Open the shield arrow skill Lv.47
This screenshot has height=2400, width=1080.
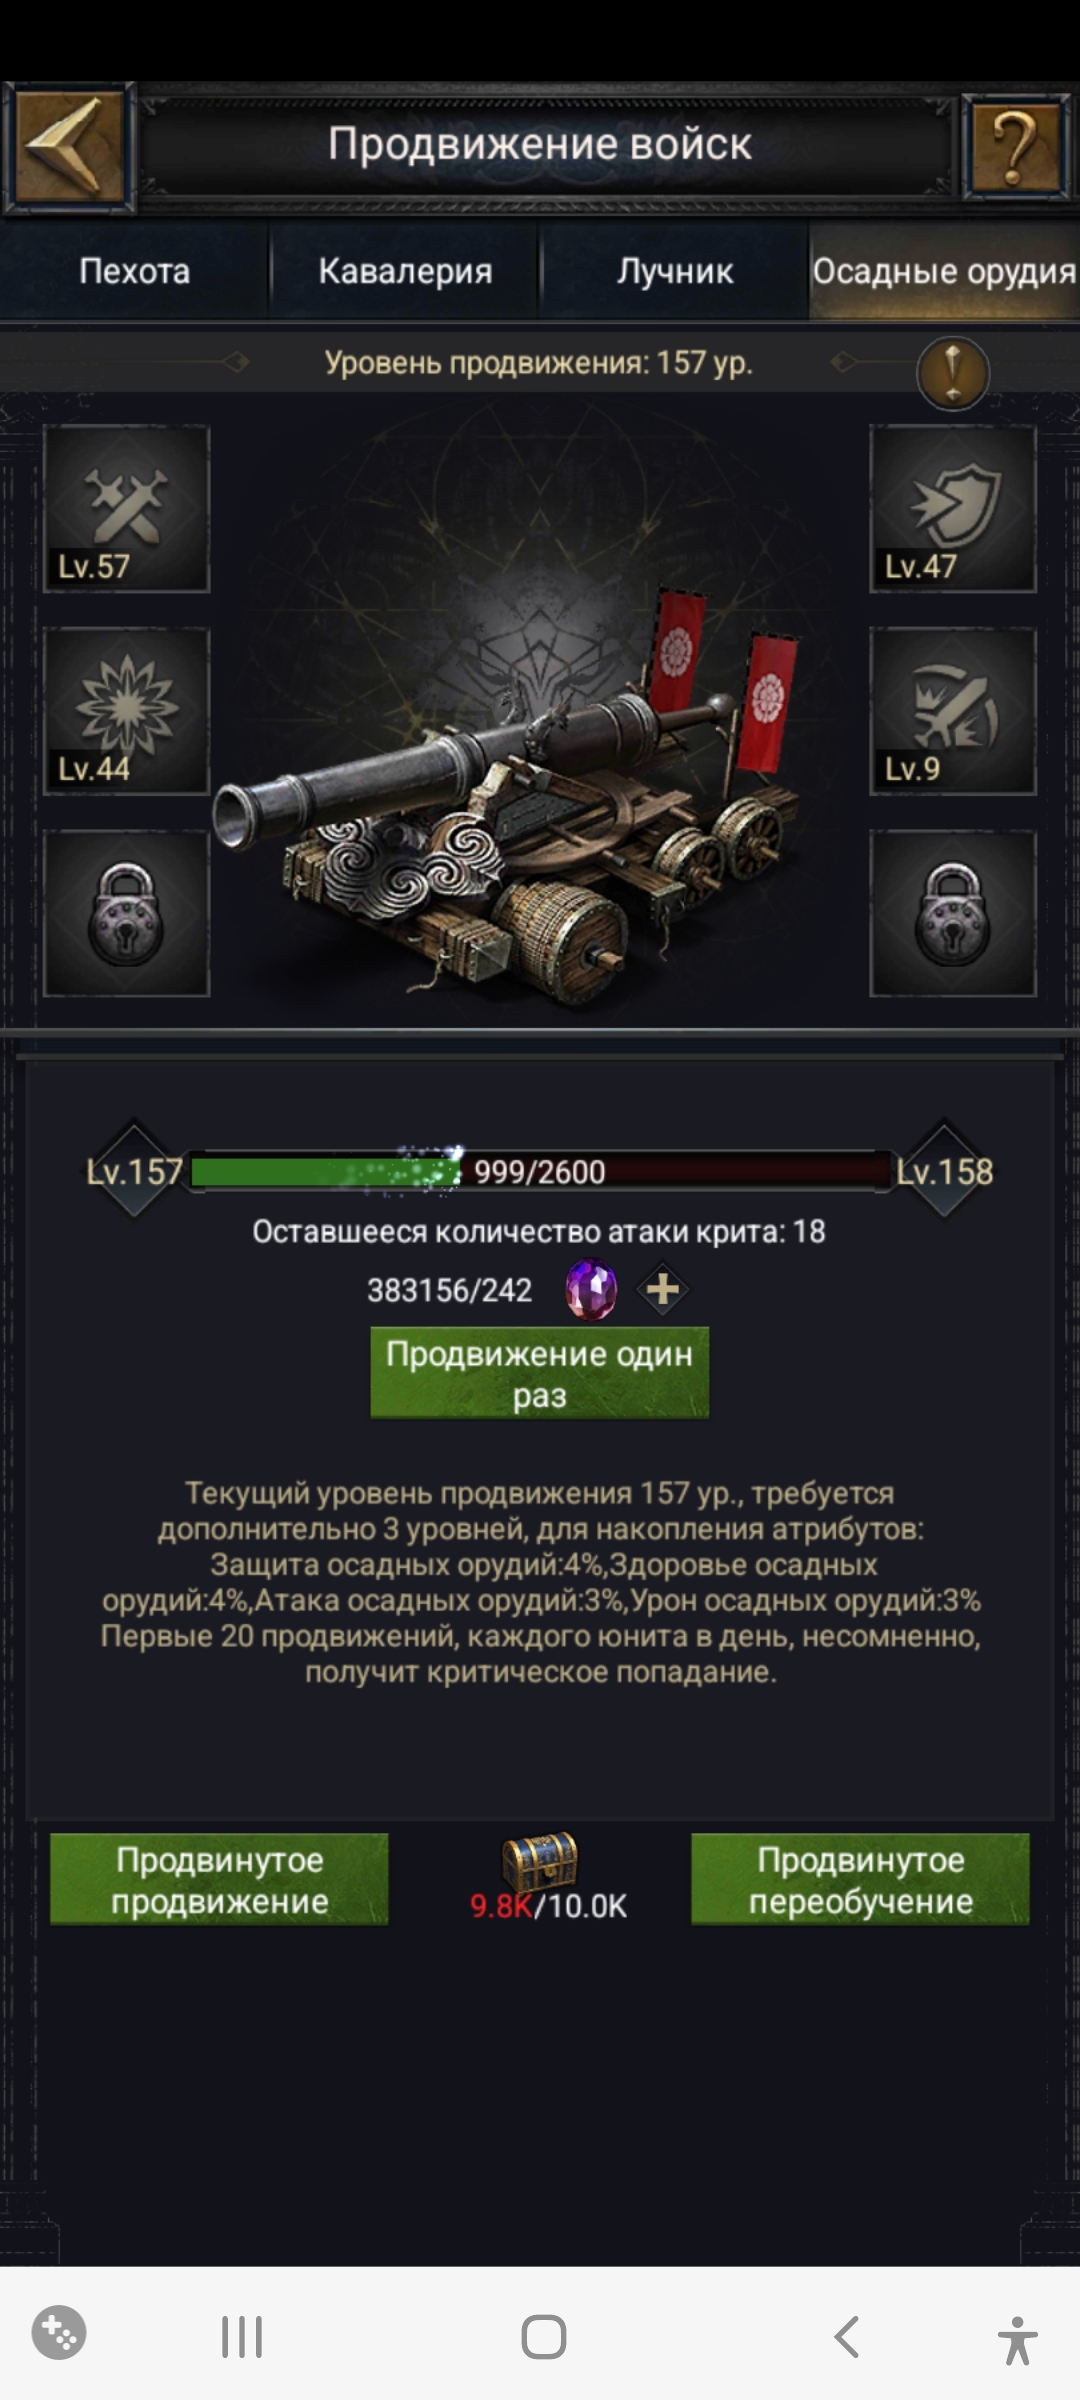953,509
